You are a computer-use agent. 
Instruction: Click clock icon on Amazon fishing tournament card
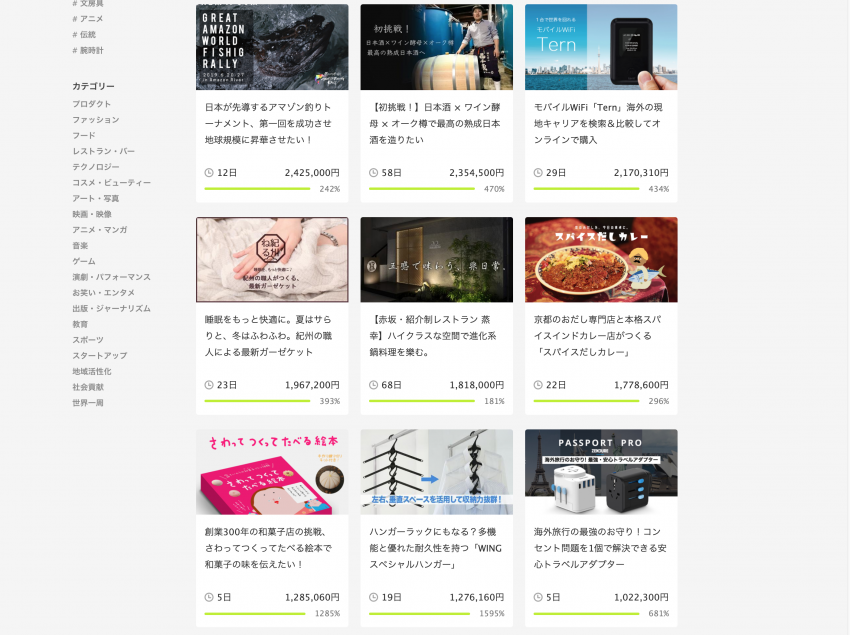(x=209, y=173)
